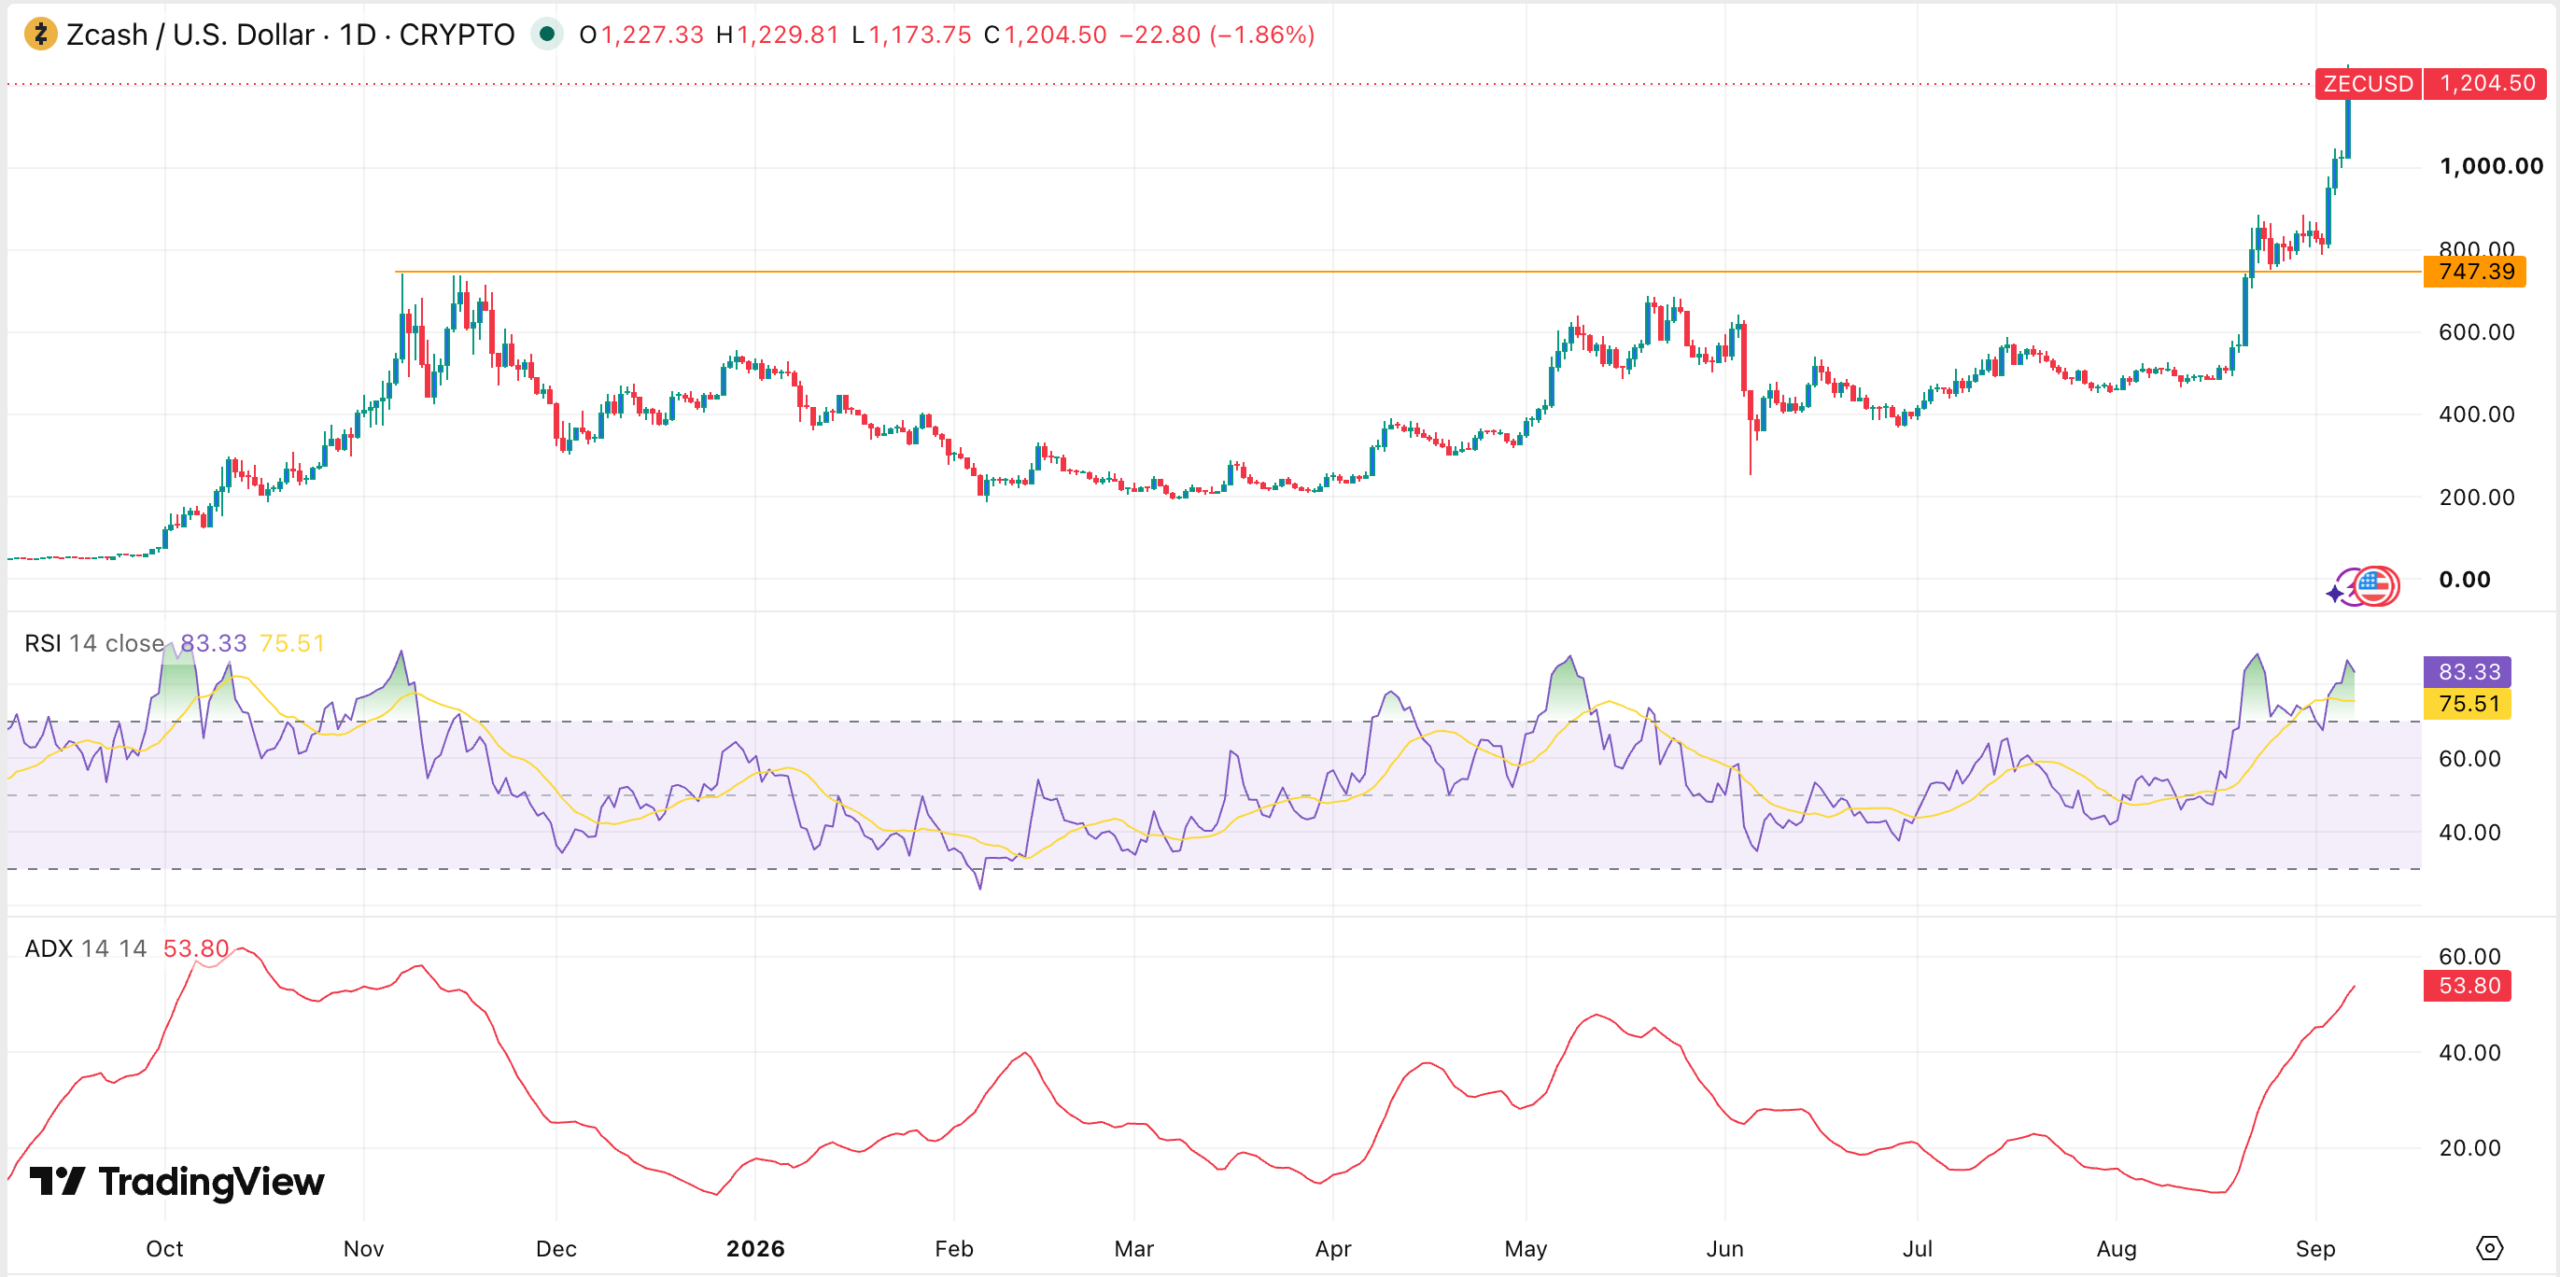Click the open value O1,227.33
This screenshot has width=2560, height=1277.
[641, 35]
